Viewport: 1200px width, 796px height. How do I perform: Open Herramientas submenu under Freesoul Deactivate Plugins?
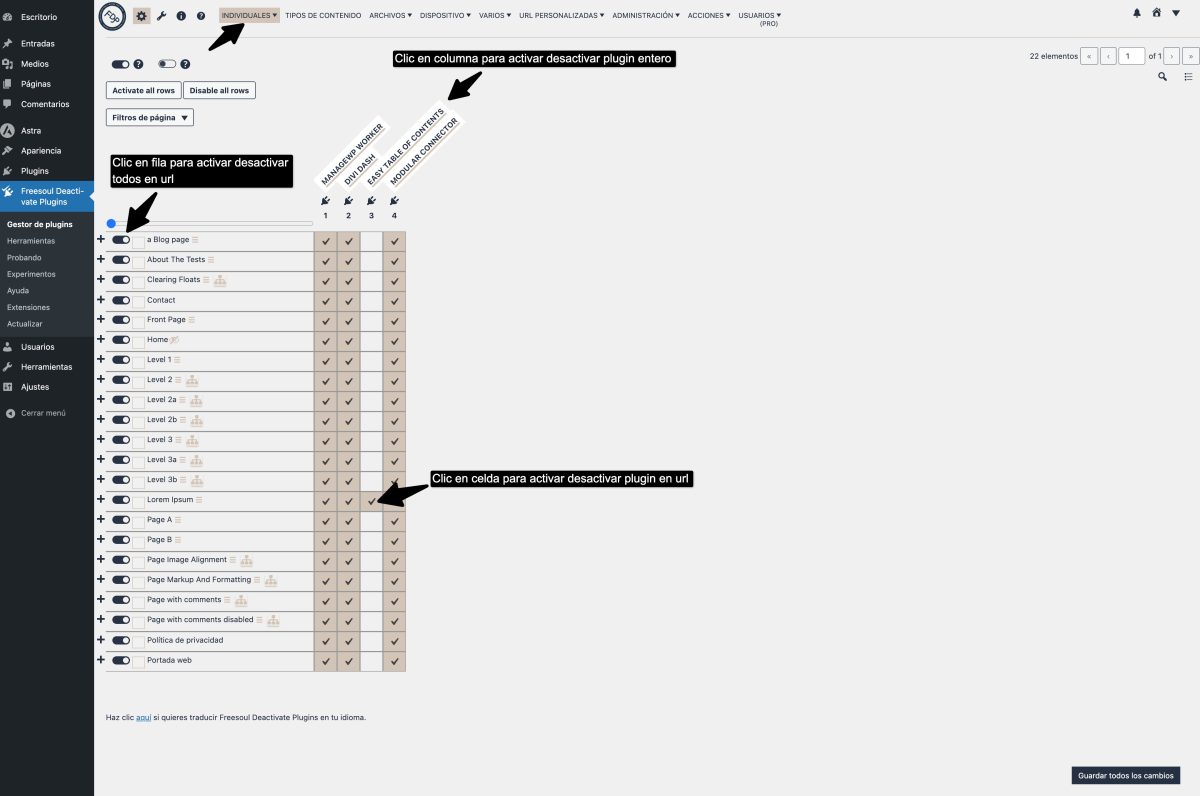point(31,241)
